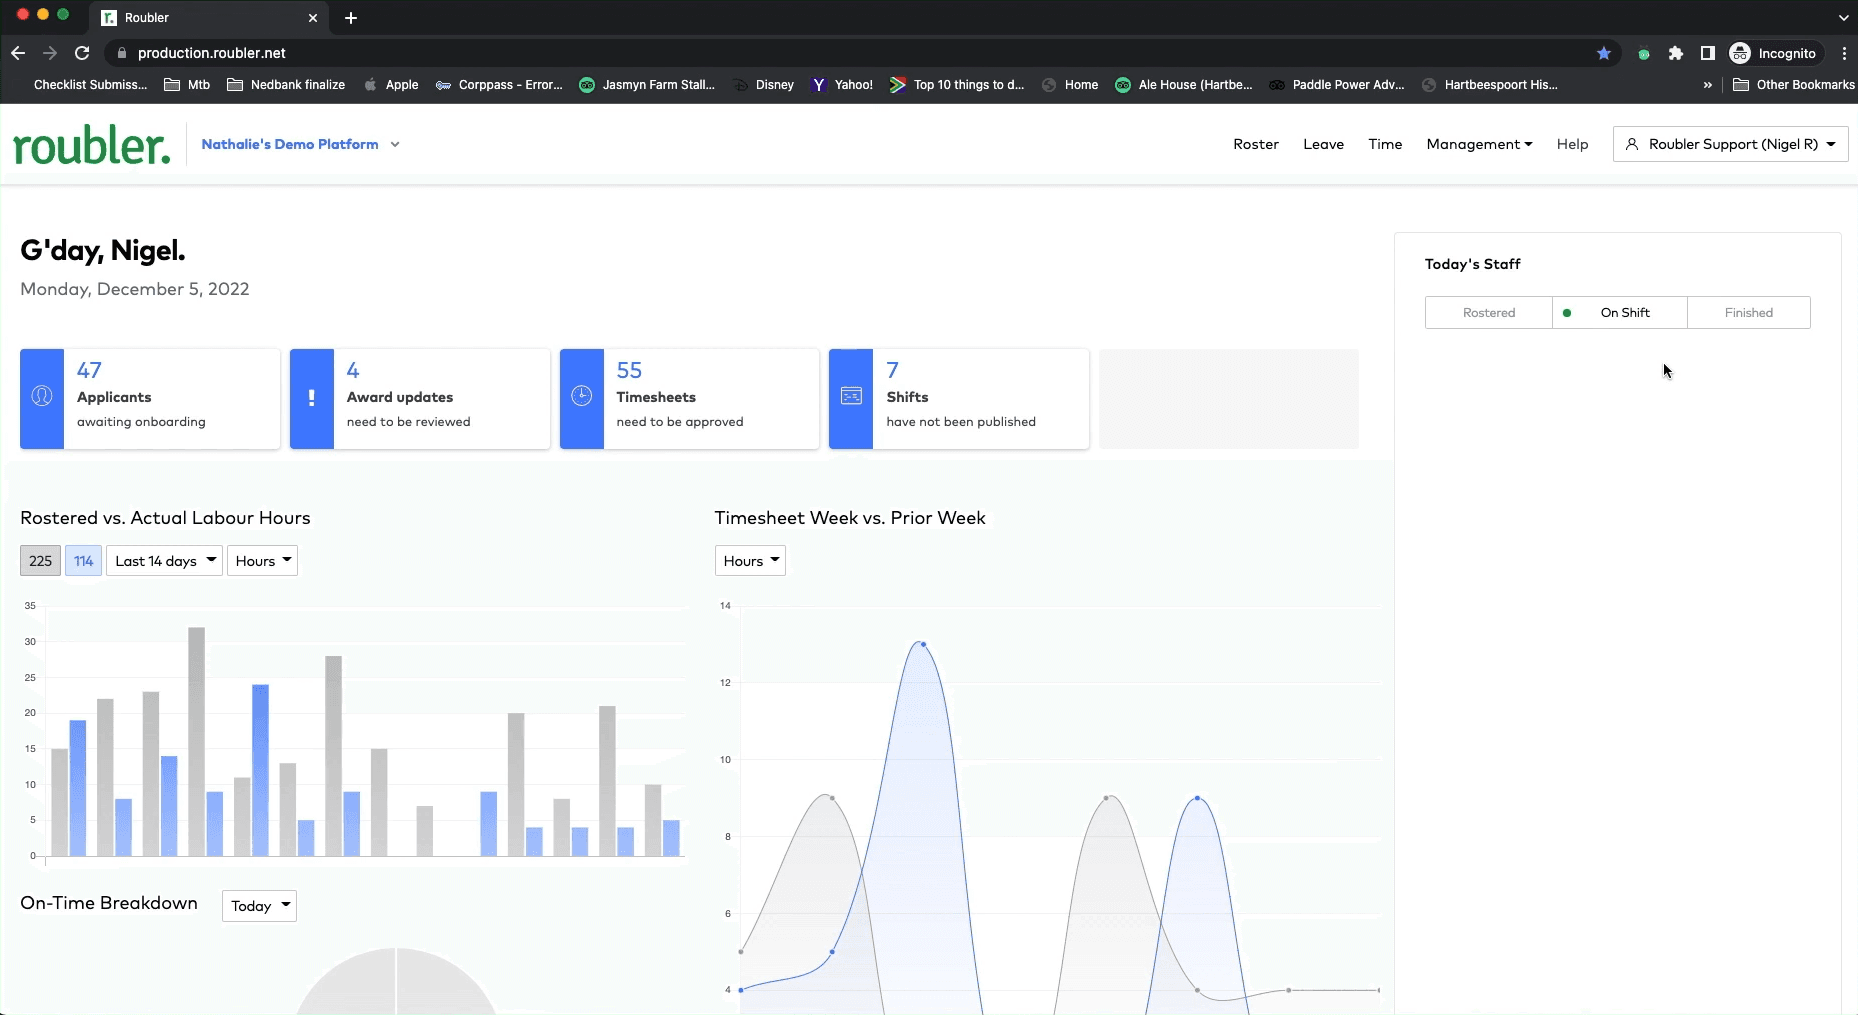
Task: Toggle the browser side panel icon
Action: [1708, 53]
